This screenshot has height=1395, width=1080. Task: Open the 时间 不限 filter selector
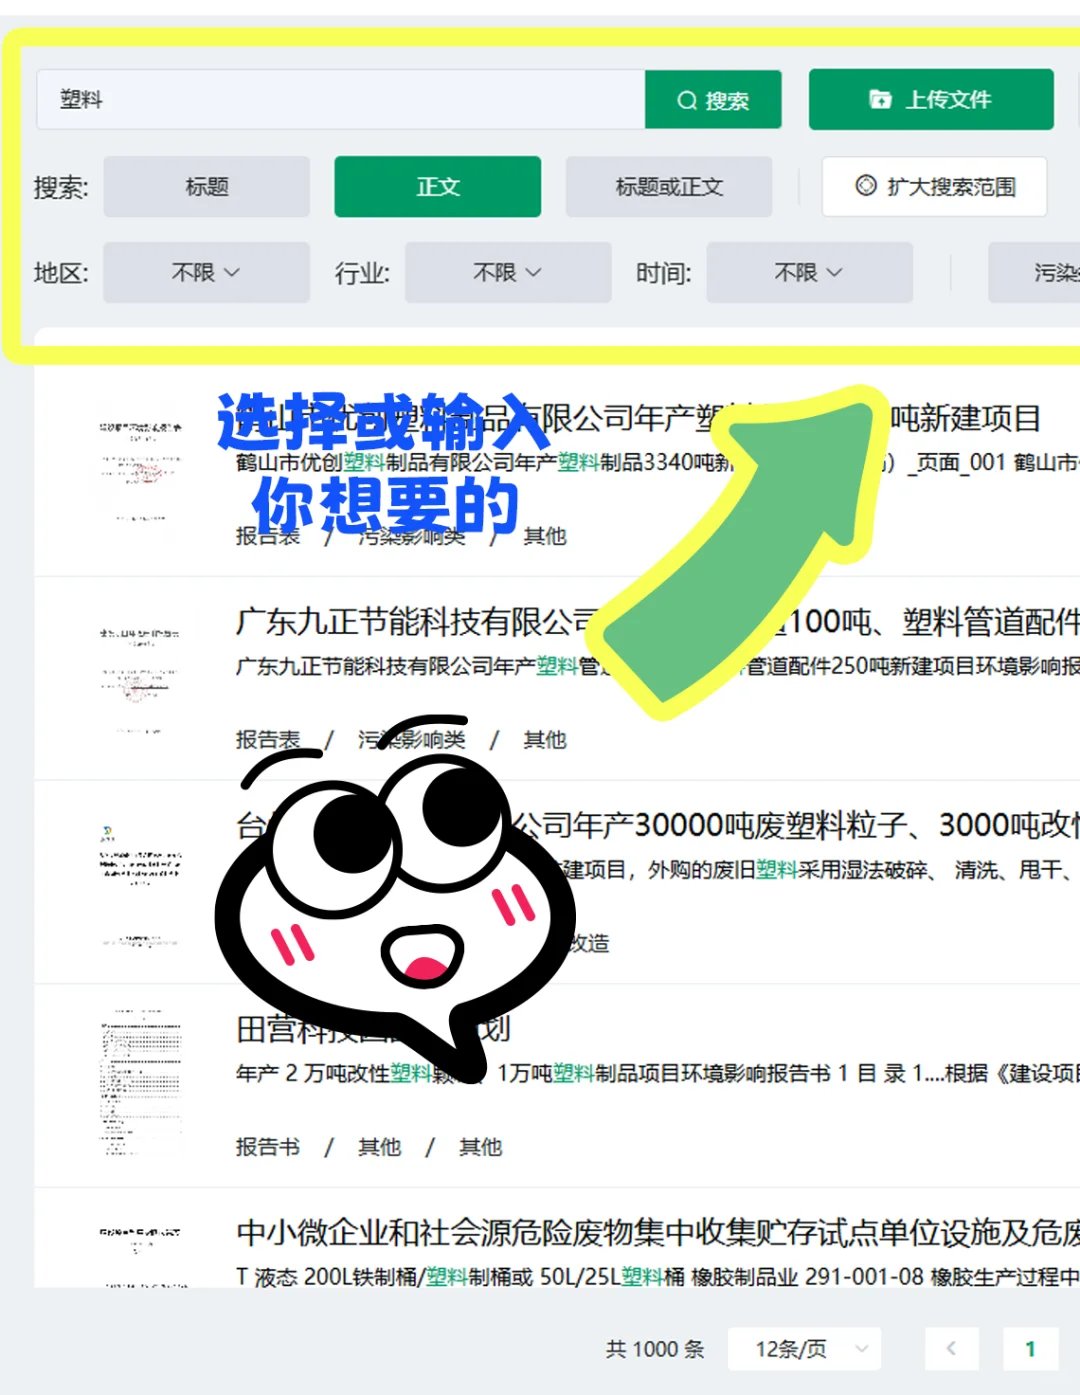(x=809, y=272)
